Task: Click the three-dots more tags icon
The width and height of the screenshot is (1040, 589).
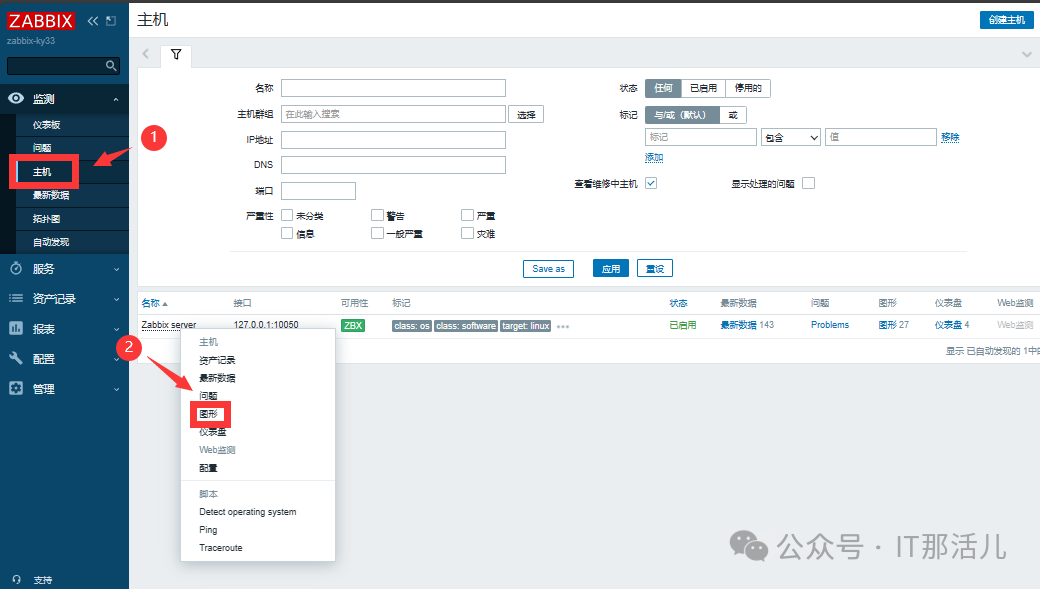Action: pos(563,326)
